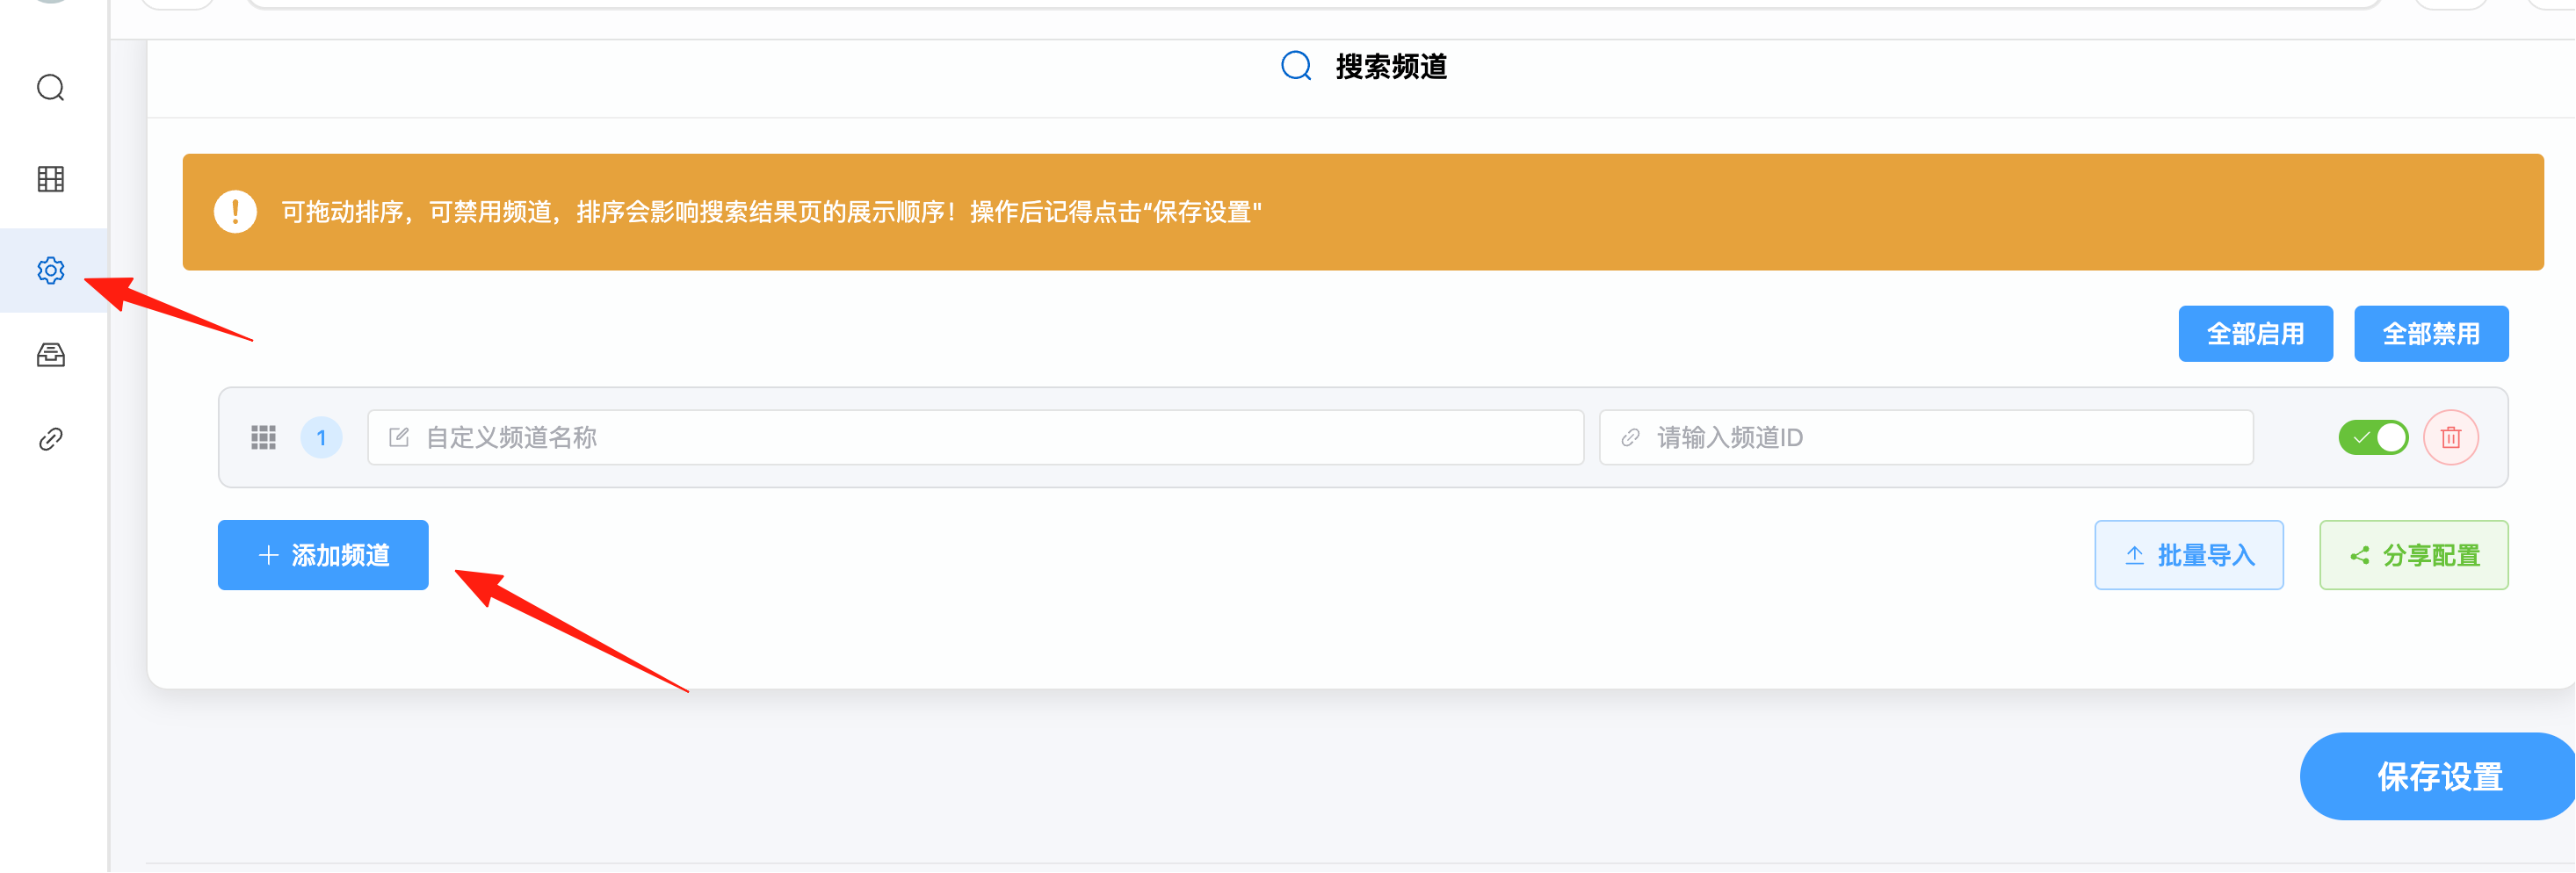
Task: Click the channel number 1 badge
Action: click(321, 437)
